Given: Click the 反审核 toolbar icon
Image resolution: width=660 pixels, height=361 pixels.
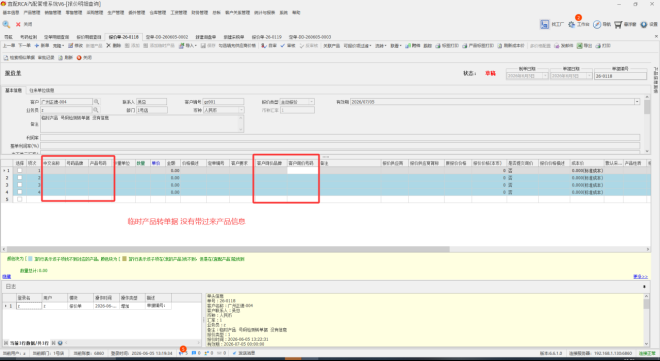Looking at the screenshot, I should pos(302,45).
